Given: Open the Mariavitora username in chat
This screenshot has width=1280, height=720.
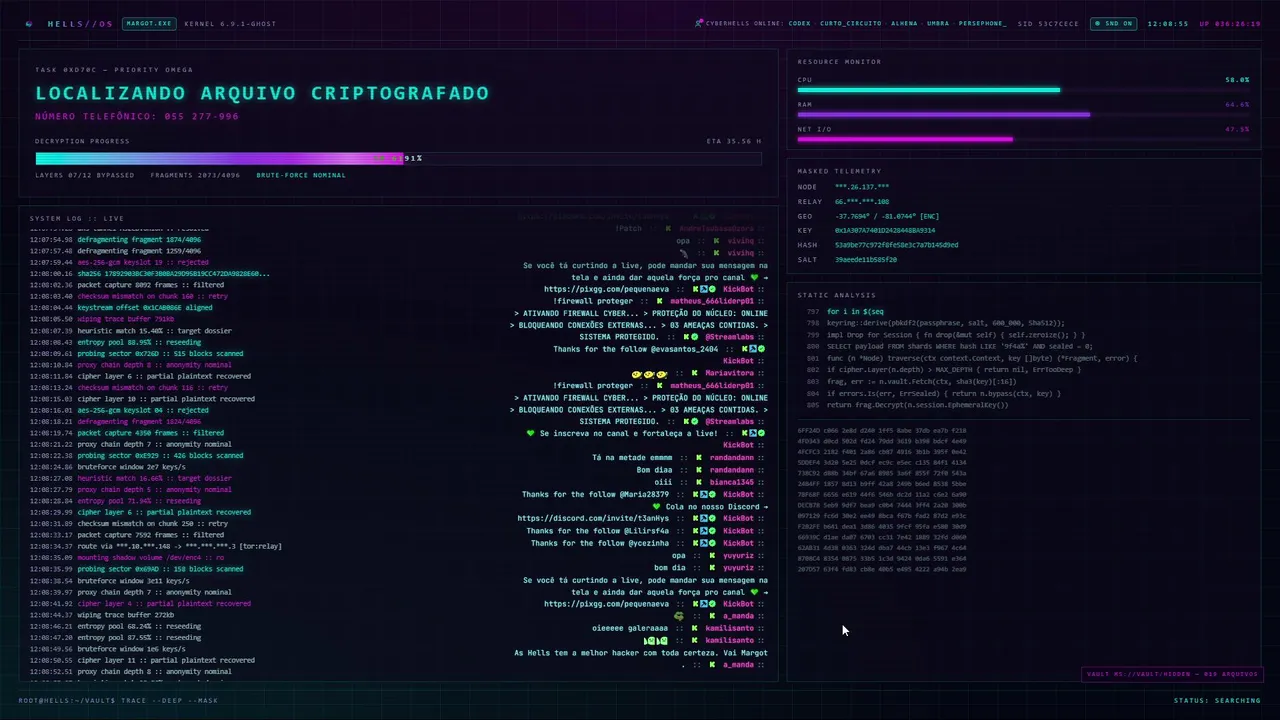Looking at the screenshot, I should tap(729, 373).
